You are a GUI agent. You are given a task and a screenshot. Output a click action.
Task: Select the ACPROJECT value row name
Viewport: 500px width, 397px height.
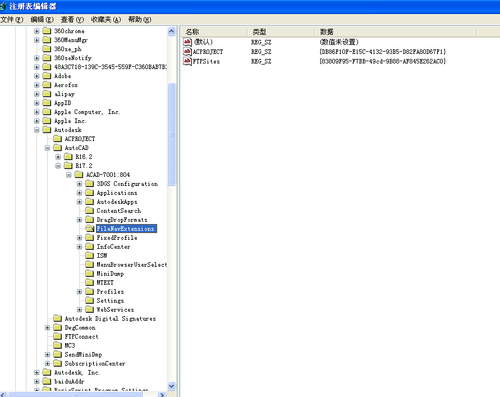click(208, 52)
